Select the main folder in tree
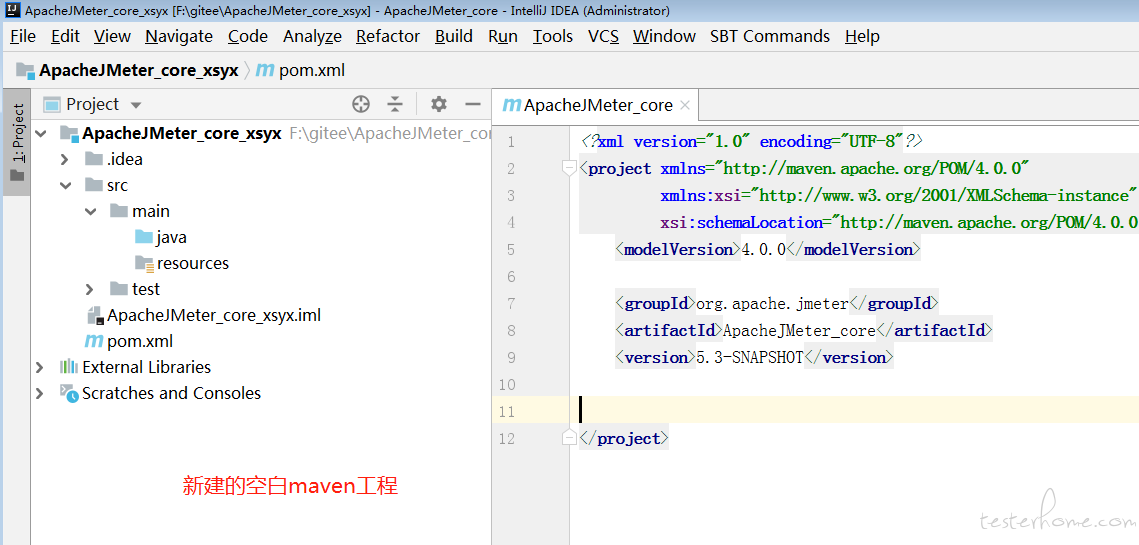1139x545 pixels. pos(151,211)
